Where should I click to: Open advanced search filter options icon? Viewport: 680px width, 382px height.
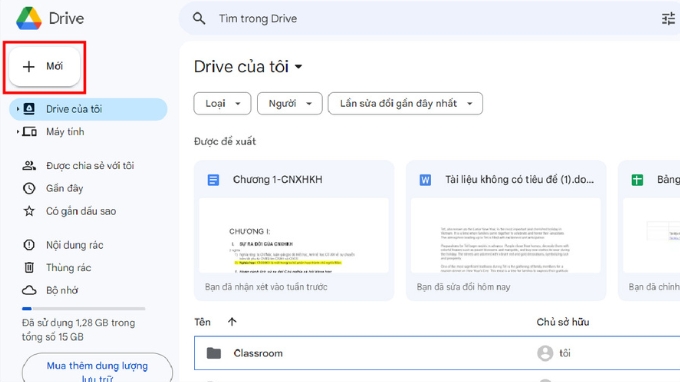pyautogui.click(x=668, y=19)
